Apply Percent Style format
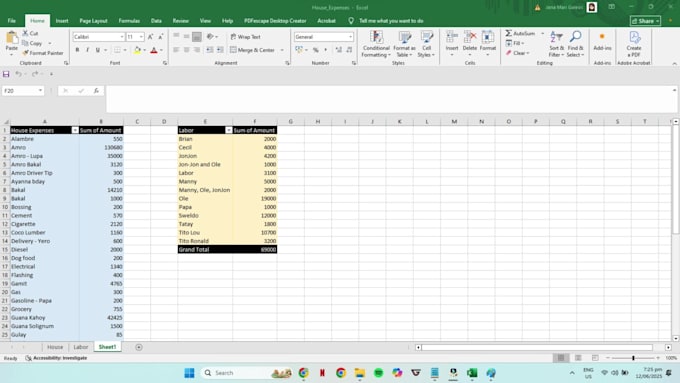680x383 pixels. coord(316,50)
